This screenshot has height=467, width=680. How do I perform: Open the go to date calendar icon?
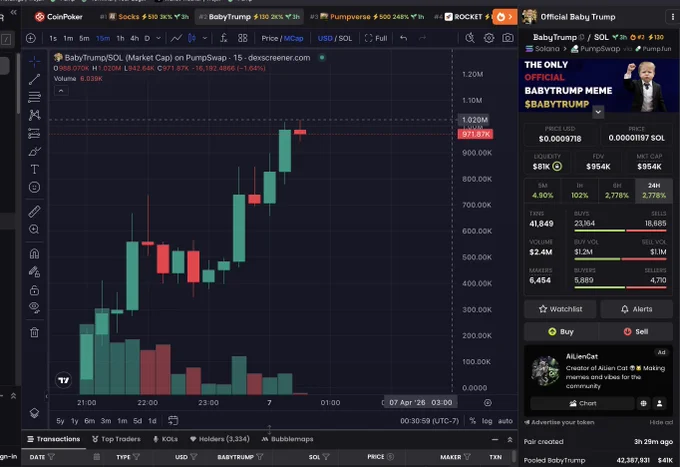coord(173,421)
